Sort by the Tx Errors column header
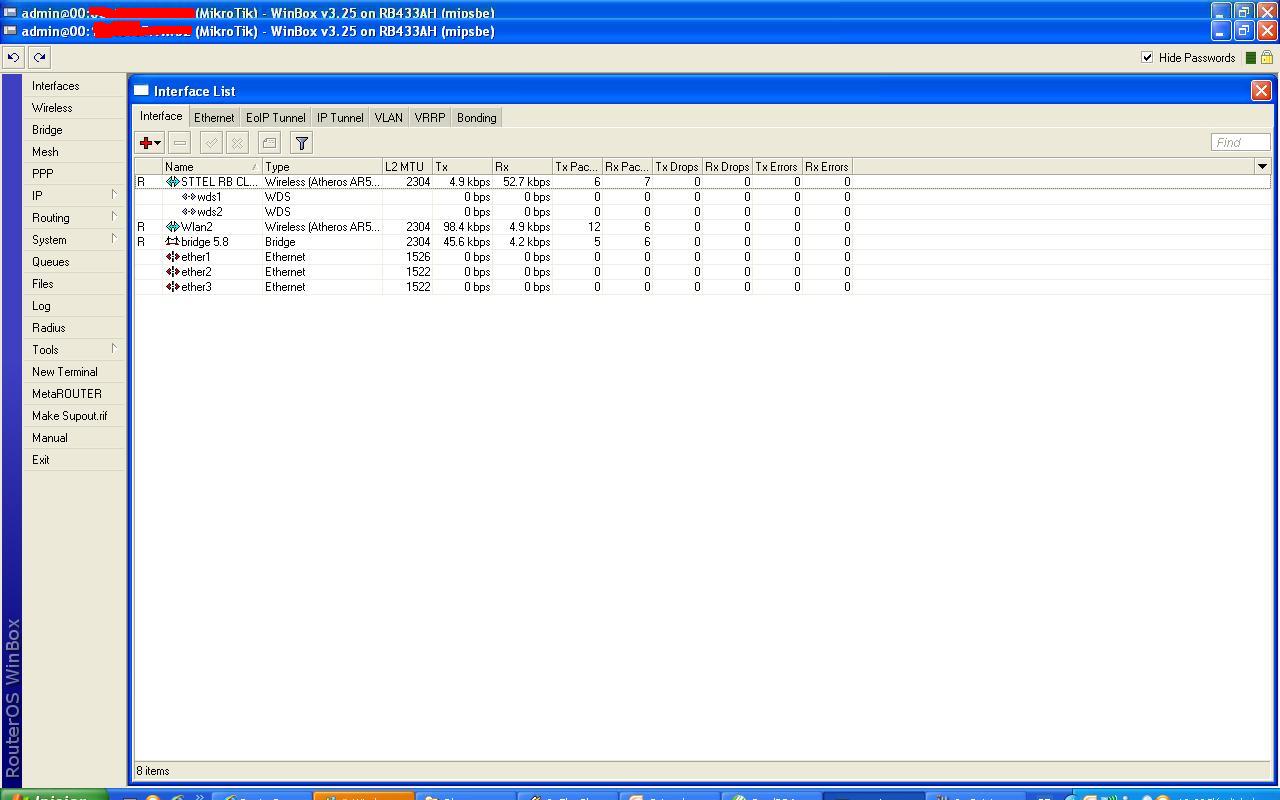The width and height of the screenshot is (1280, 800). pos(777,167)
